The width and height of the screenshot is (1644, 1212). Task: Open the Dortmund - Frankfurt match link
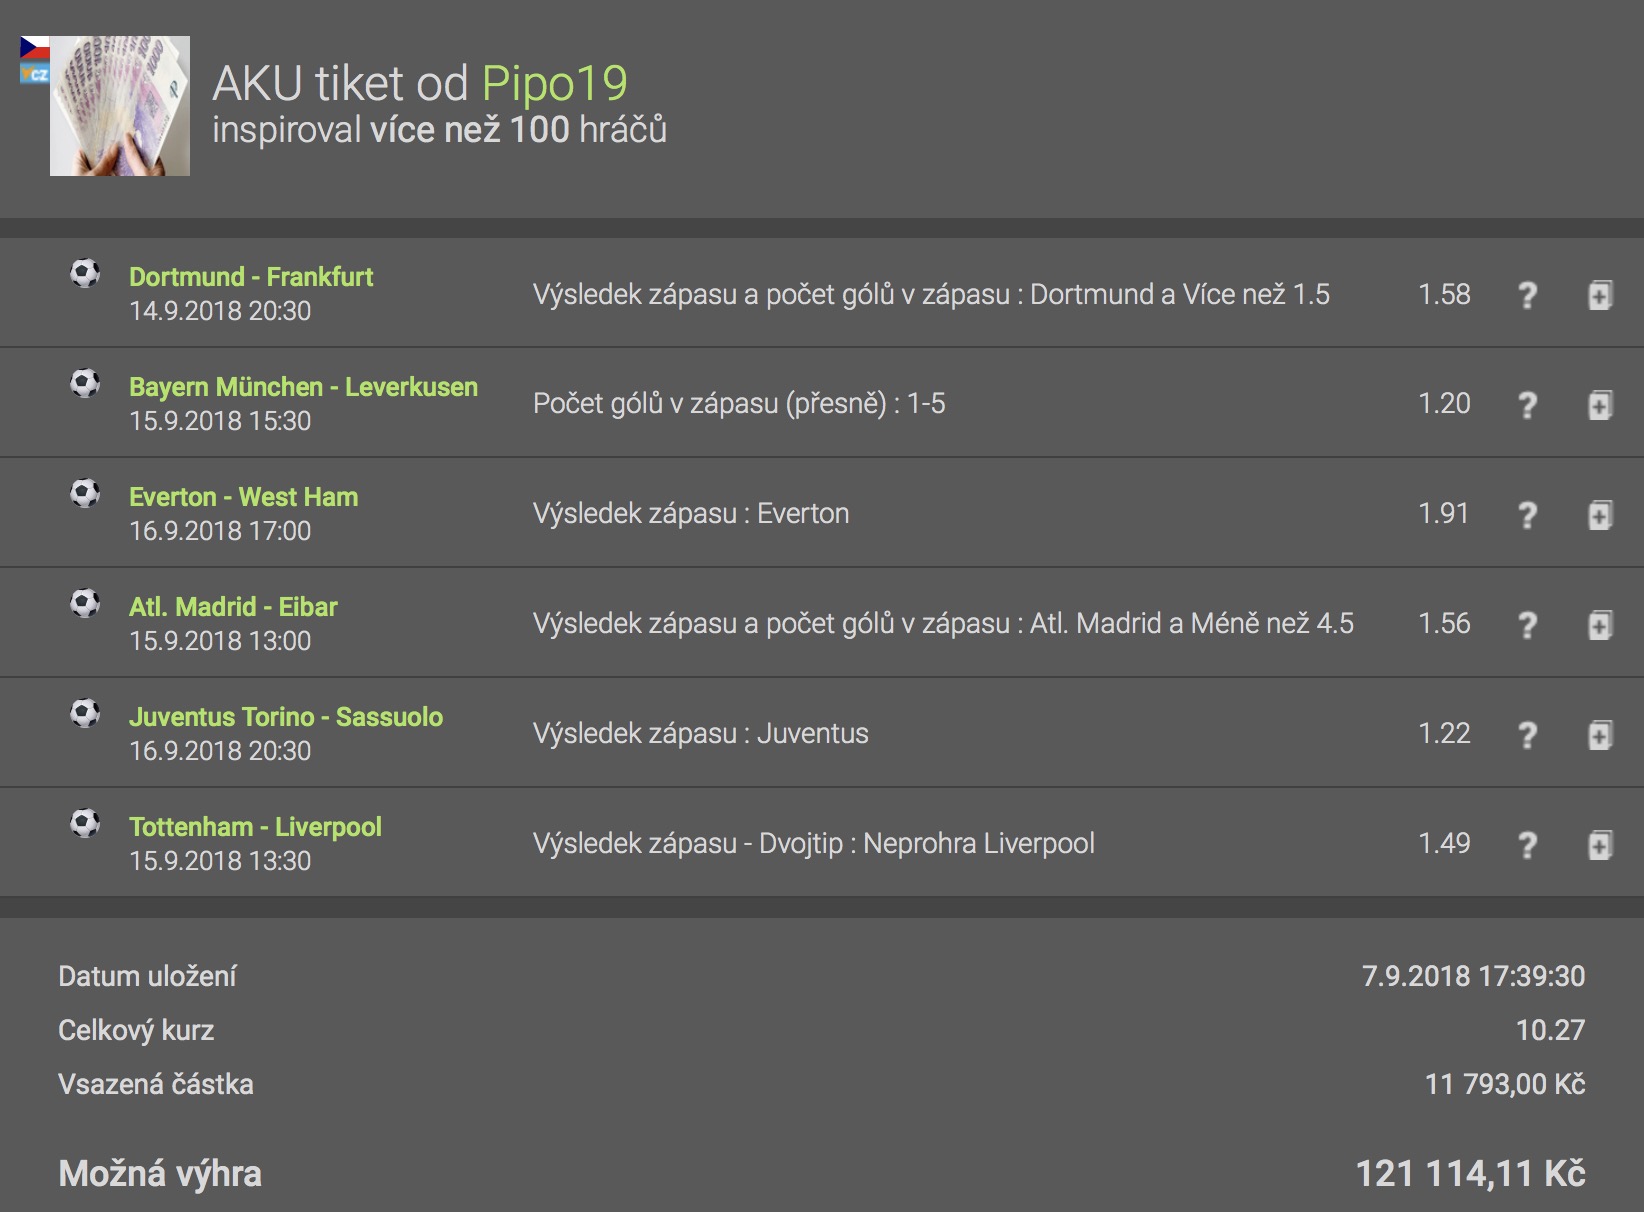(251, 277)
